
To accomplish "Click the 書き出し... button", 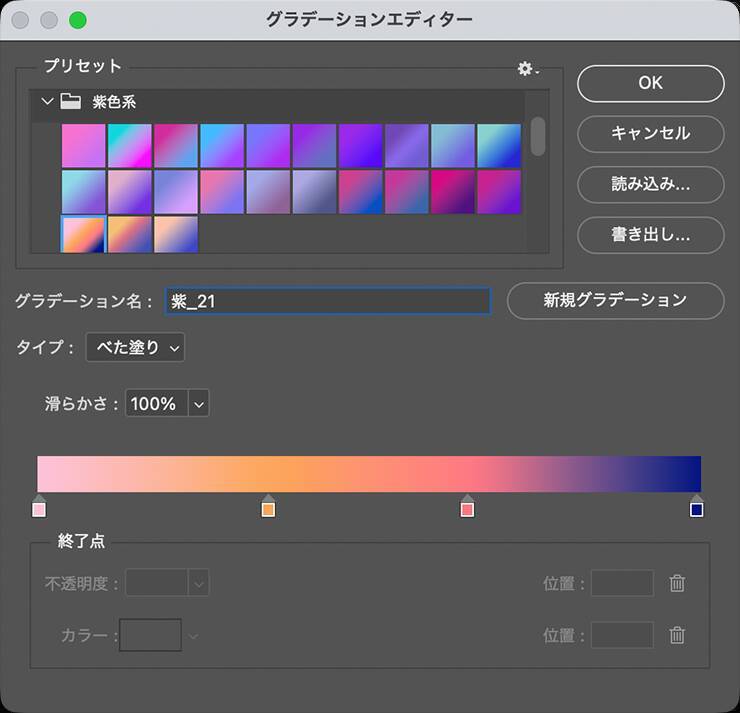I will [650, 235].
